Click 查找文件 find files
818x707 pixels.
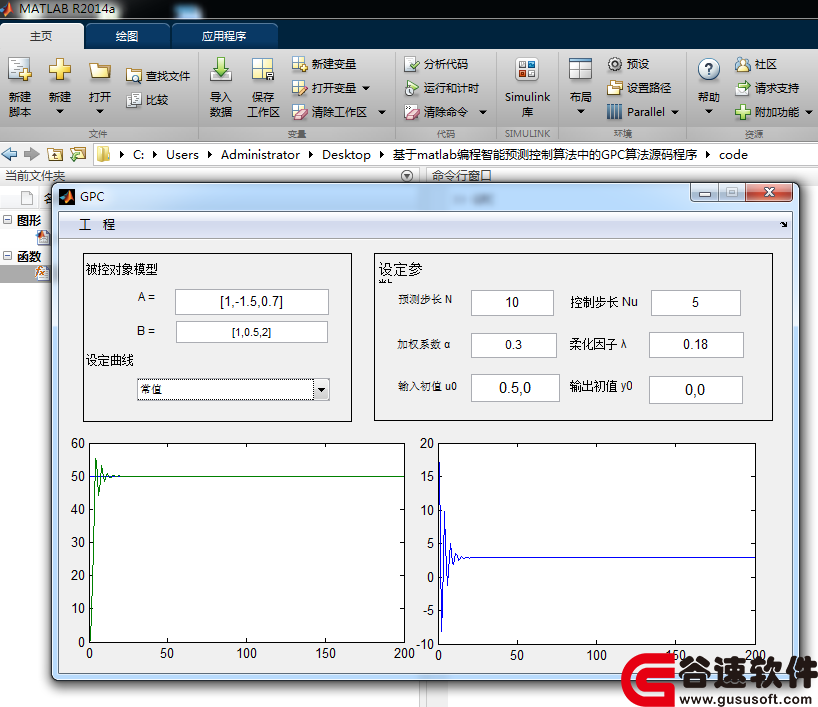point(158,76)
